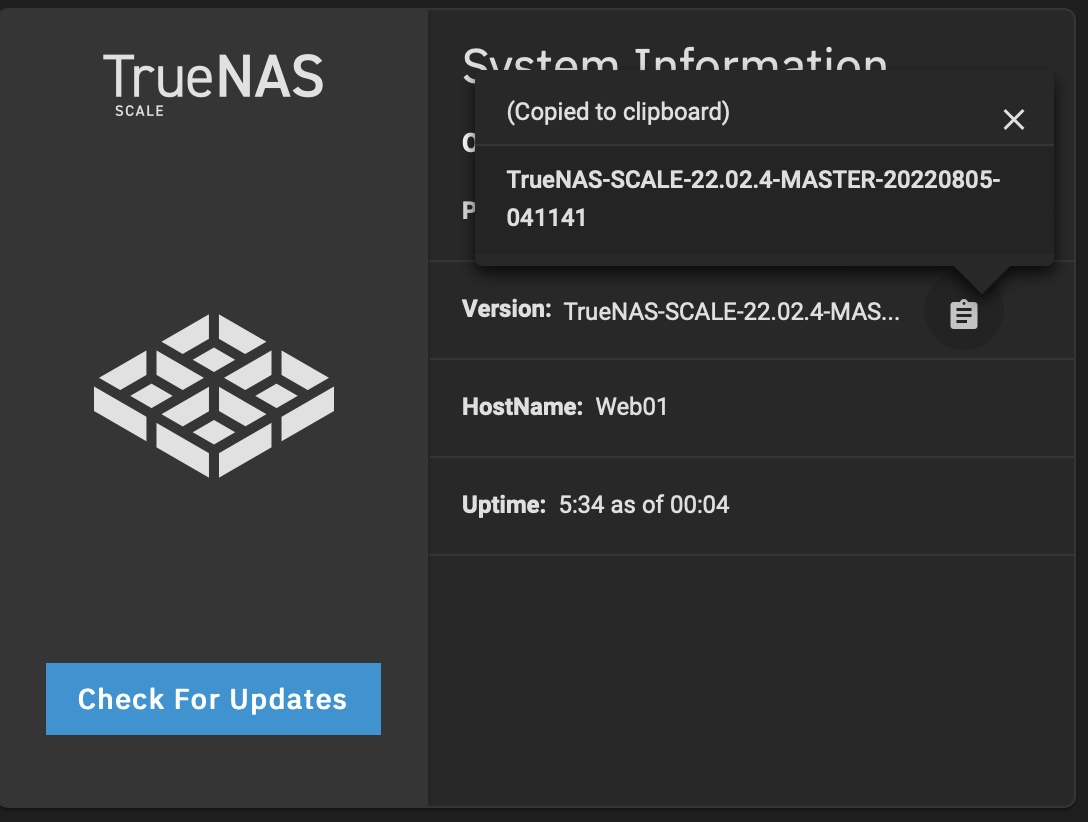Click the Uptime label
This screenshot has height=822, width=1088.
(x=504, y=504)
